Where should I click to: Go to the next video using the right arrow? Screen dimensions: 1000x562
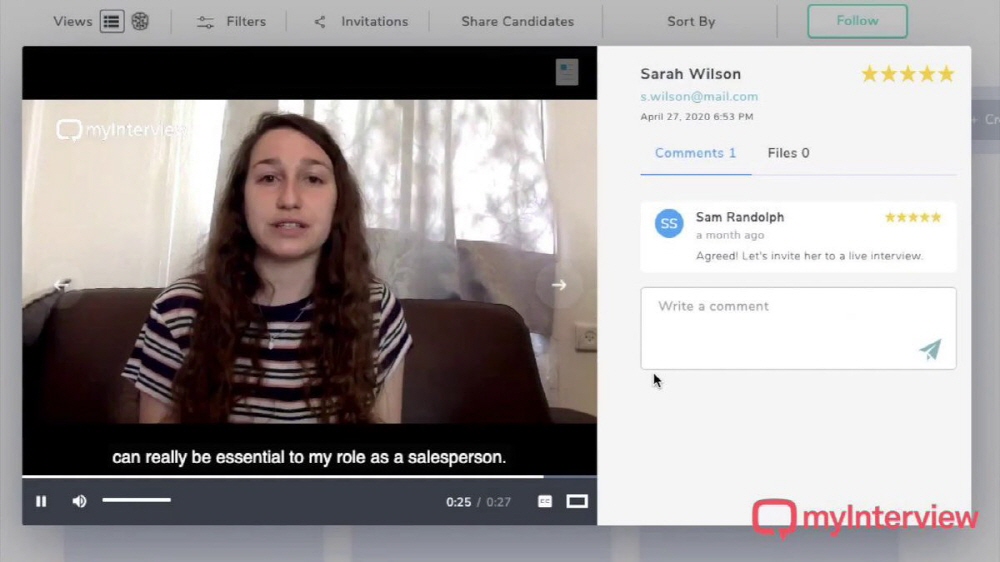point(559,285)
